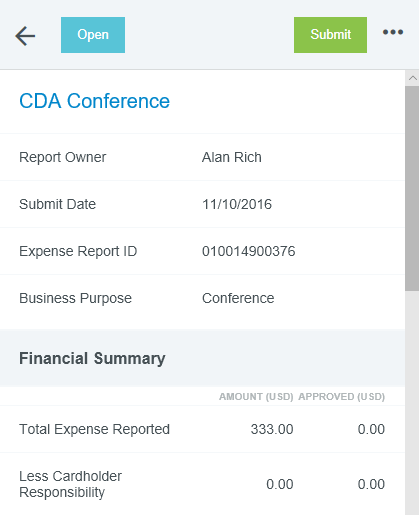Click the Submit Date value 11/10/2016
This screenshot has height=515, width=419.
237,204
